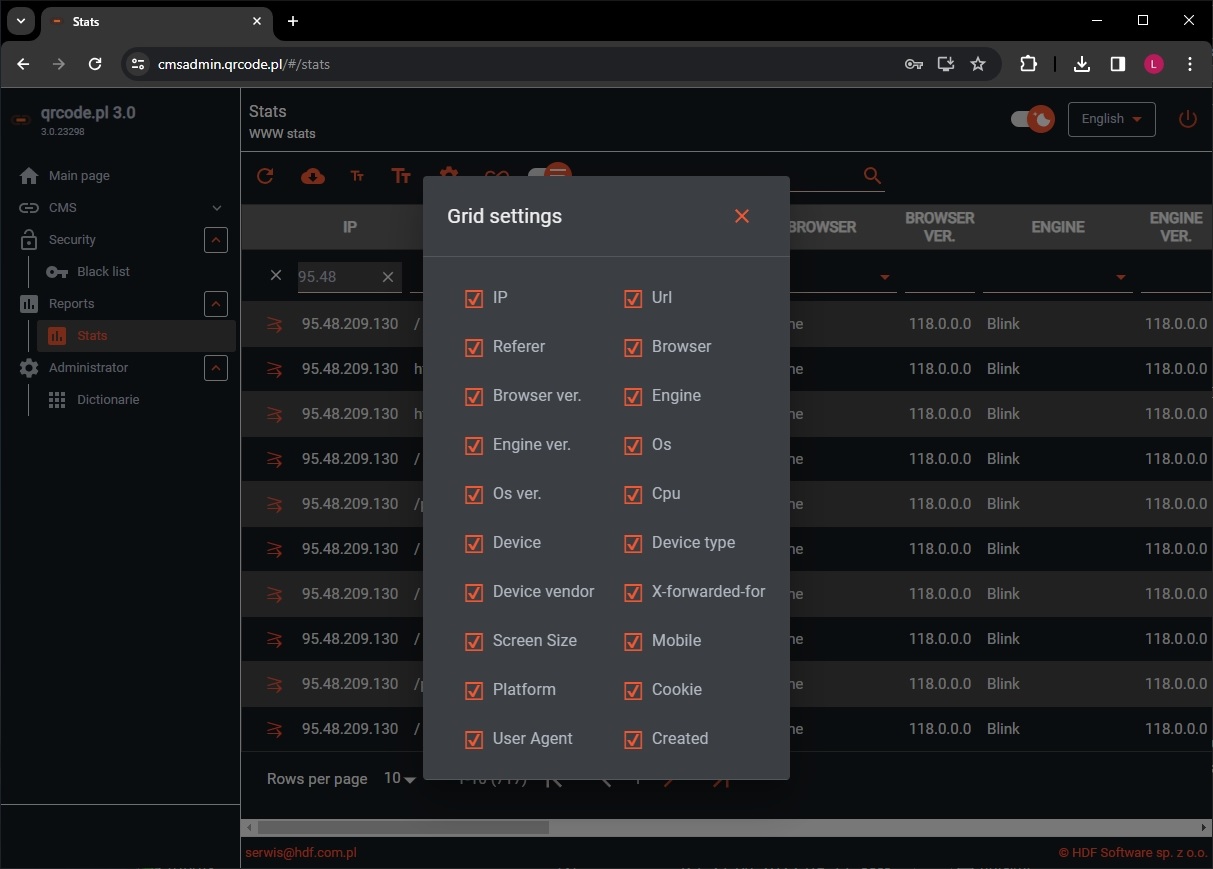The height and width of the screenshot is (869, 1213).
Task: Select the large Tt font size icon
Action: coord(401,176)
